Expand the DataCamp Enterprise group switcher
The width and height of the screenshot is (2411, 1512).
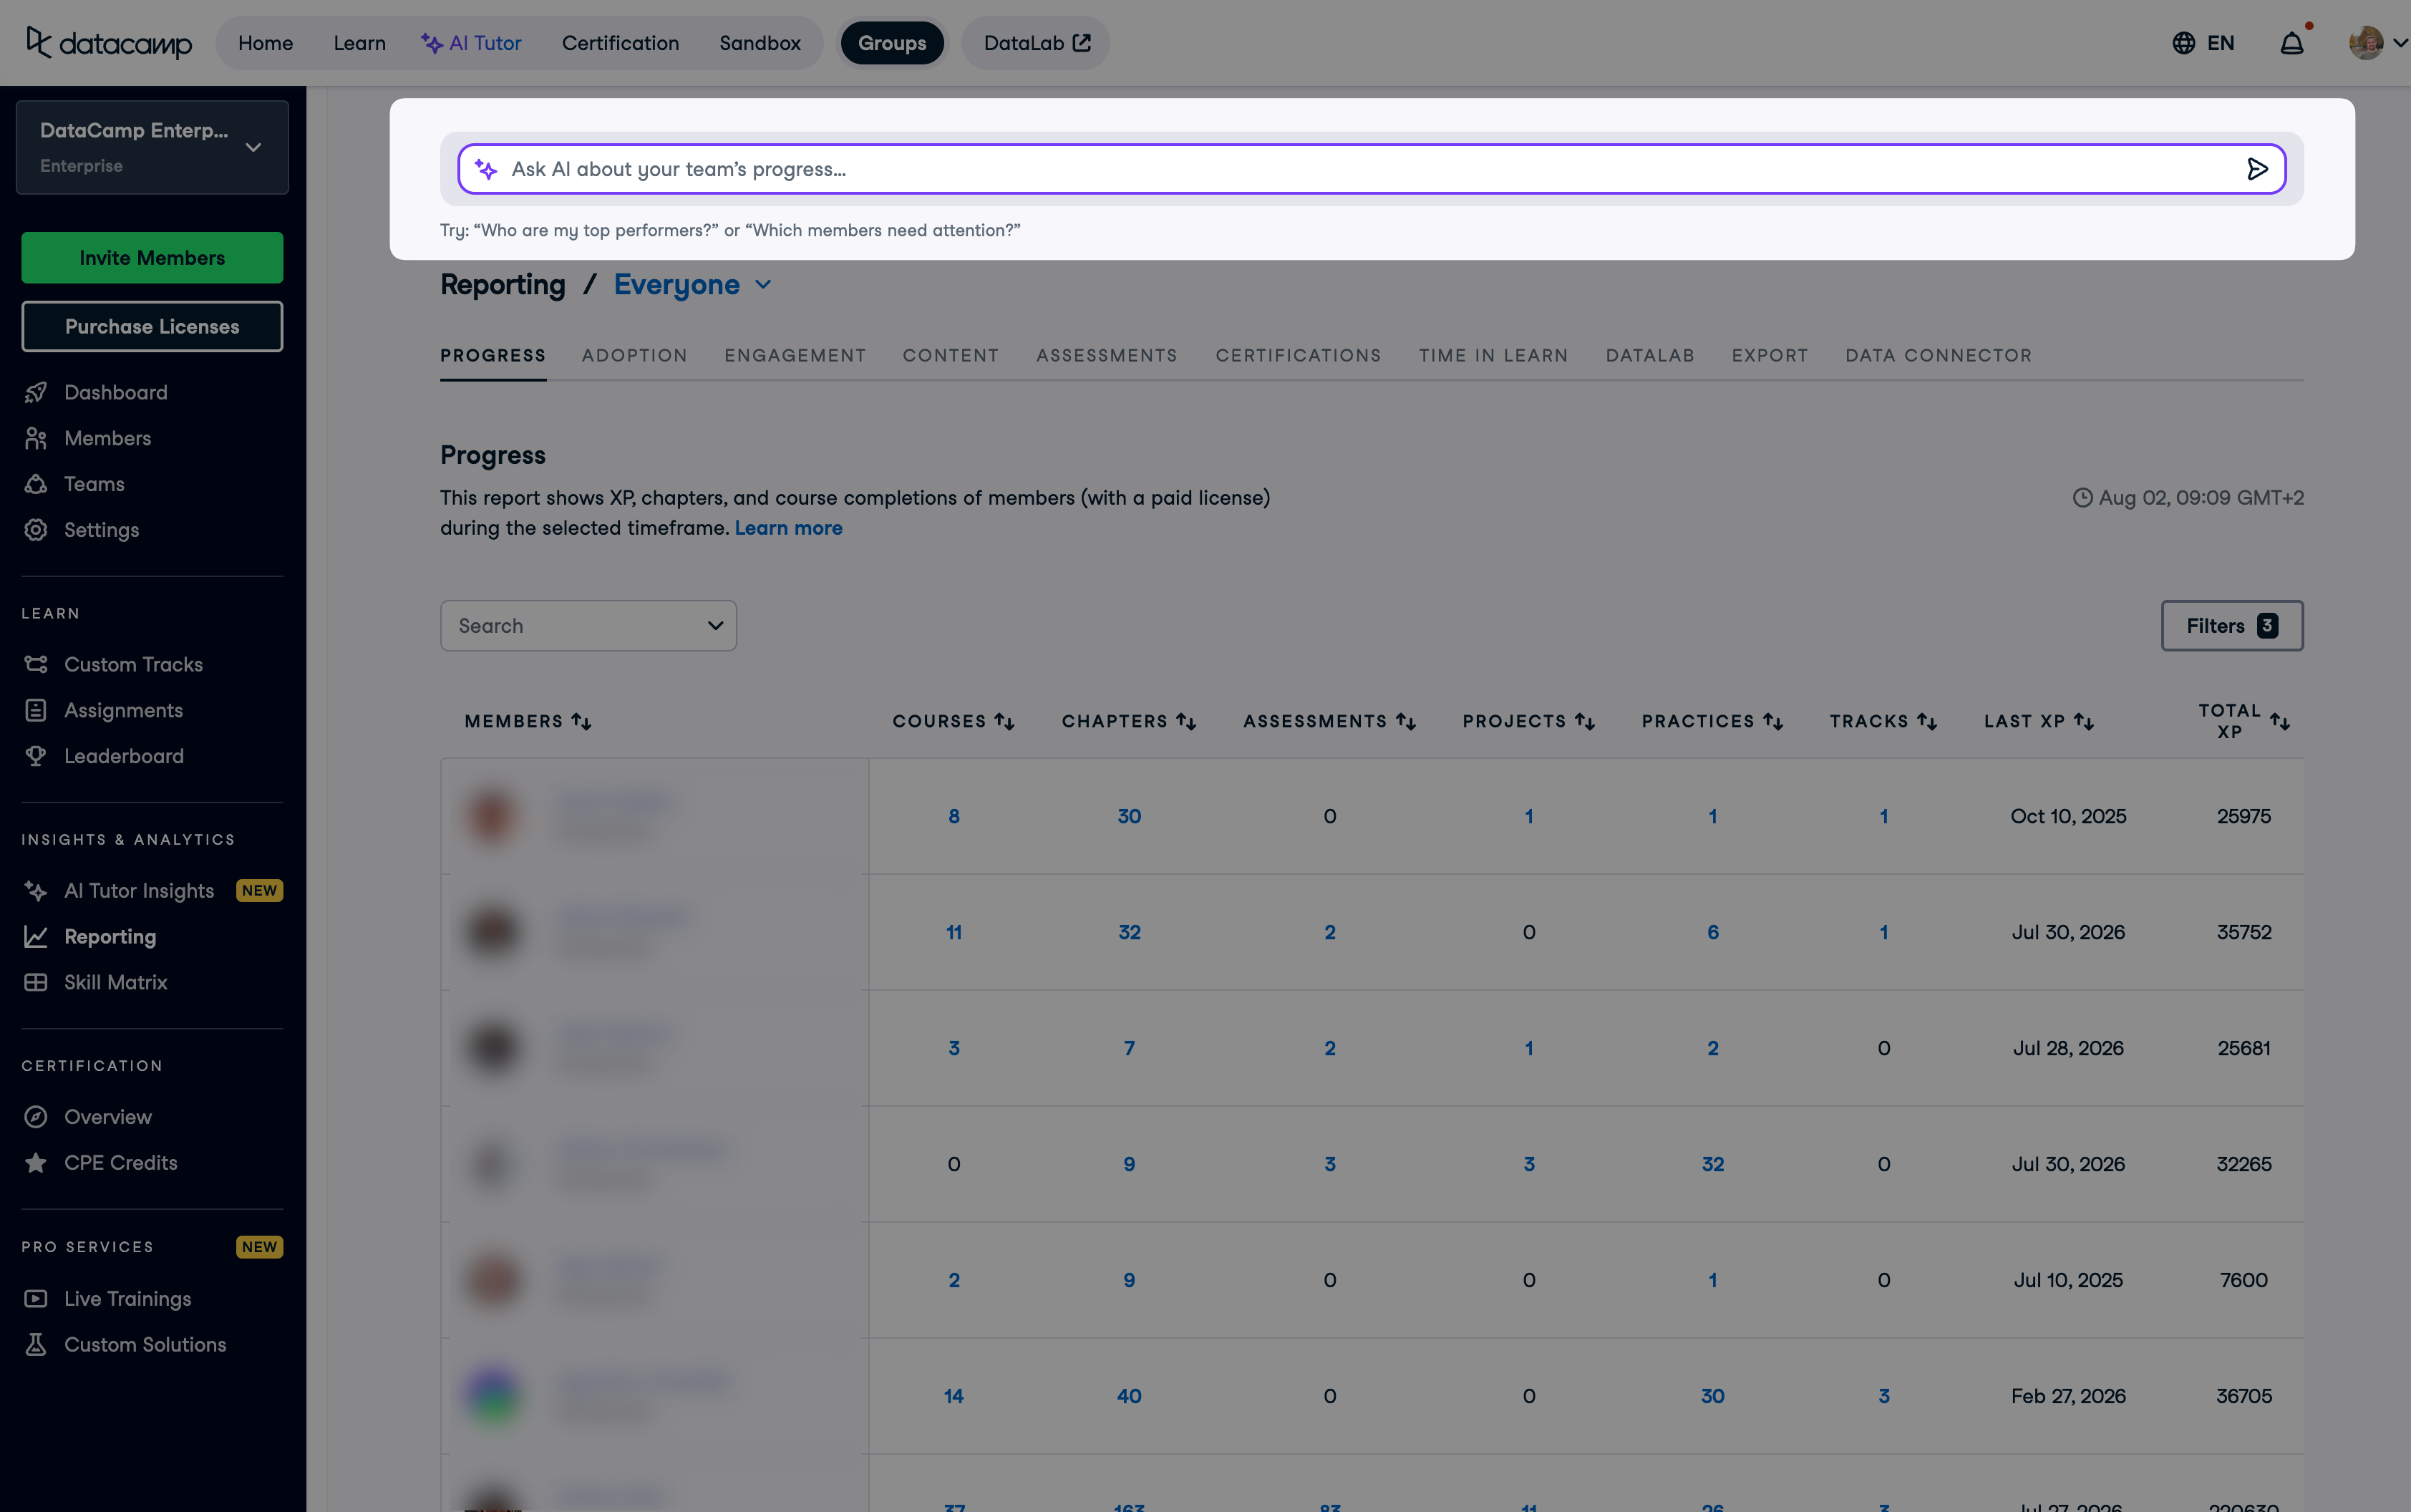click(x=152, y=147)
